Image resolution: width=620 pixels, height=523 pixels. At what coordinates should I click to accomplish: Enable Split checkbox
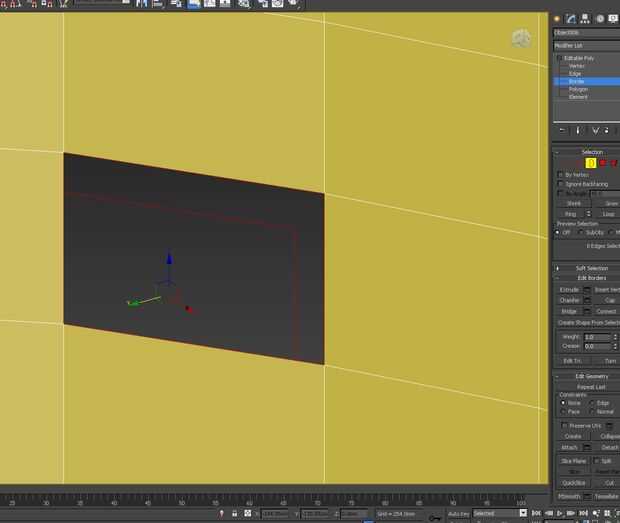(596, 461)
